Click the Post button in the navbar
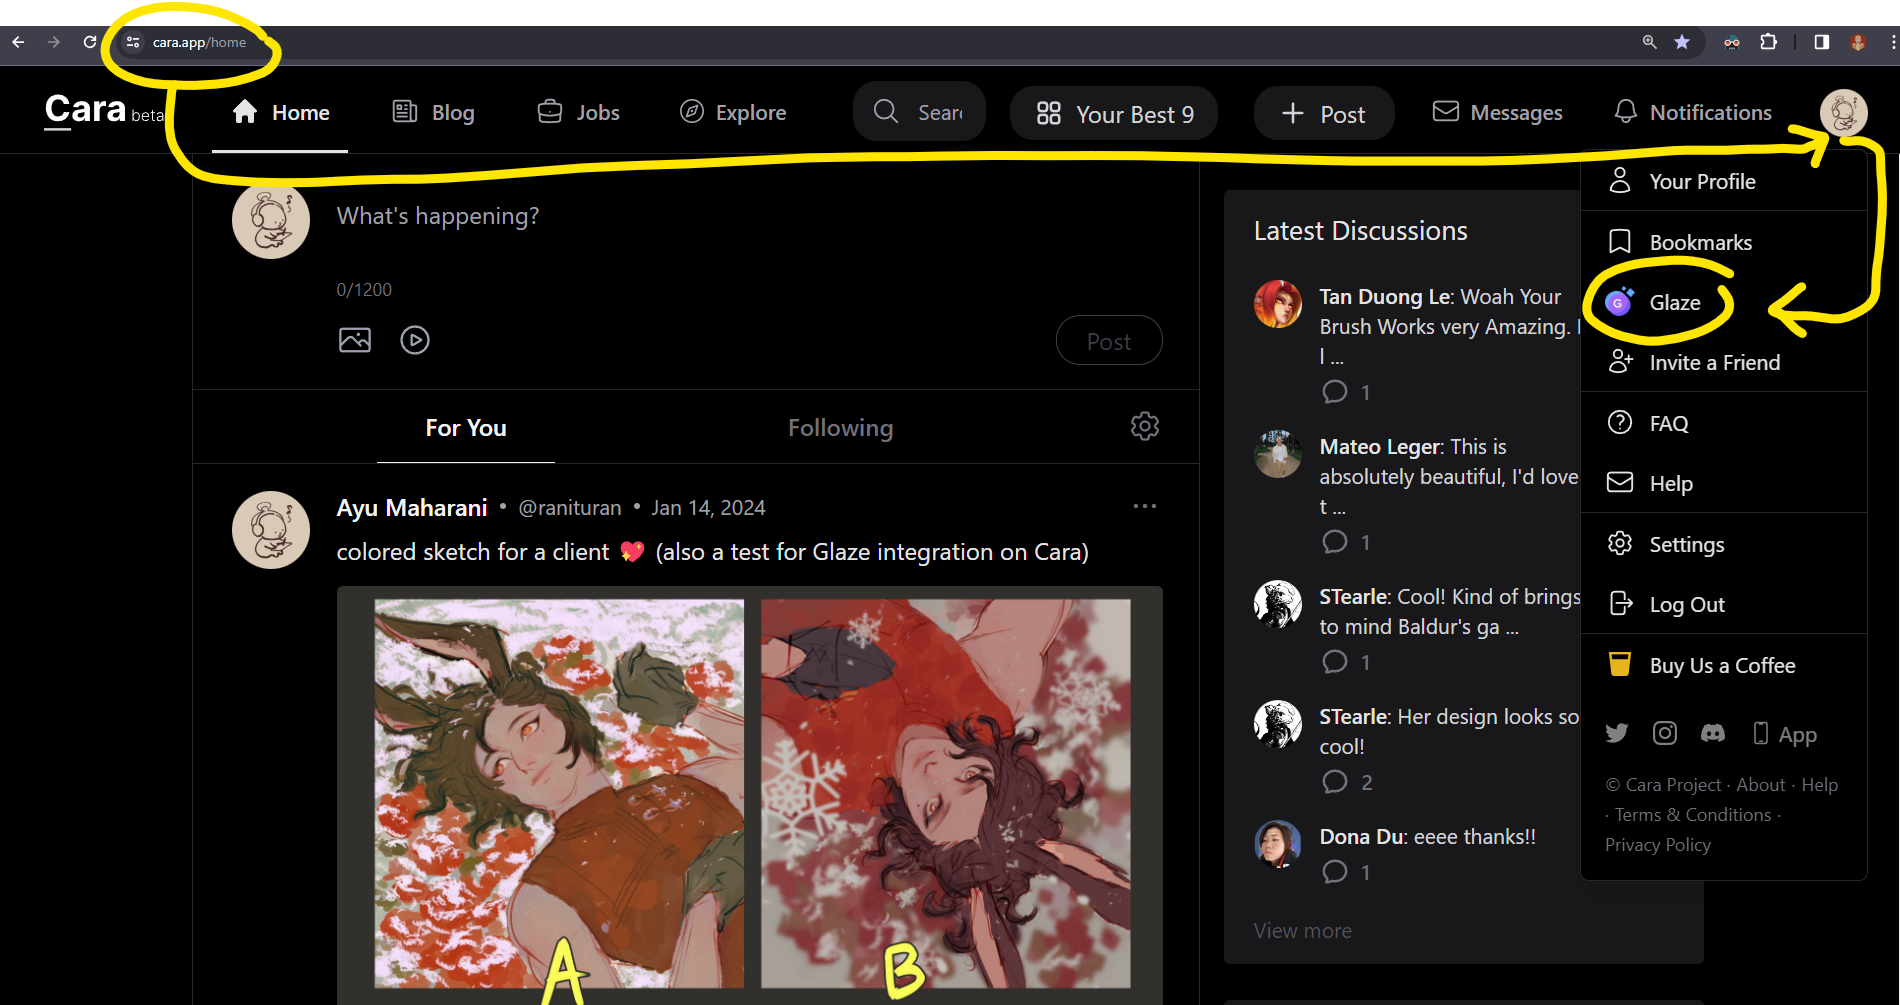The width and height of the screenshot is (1900, 1005). pos(1323,114)
